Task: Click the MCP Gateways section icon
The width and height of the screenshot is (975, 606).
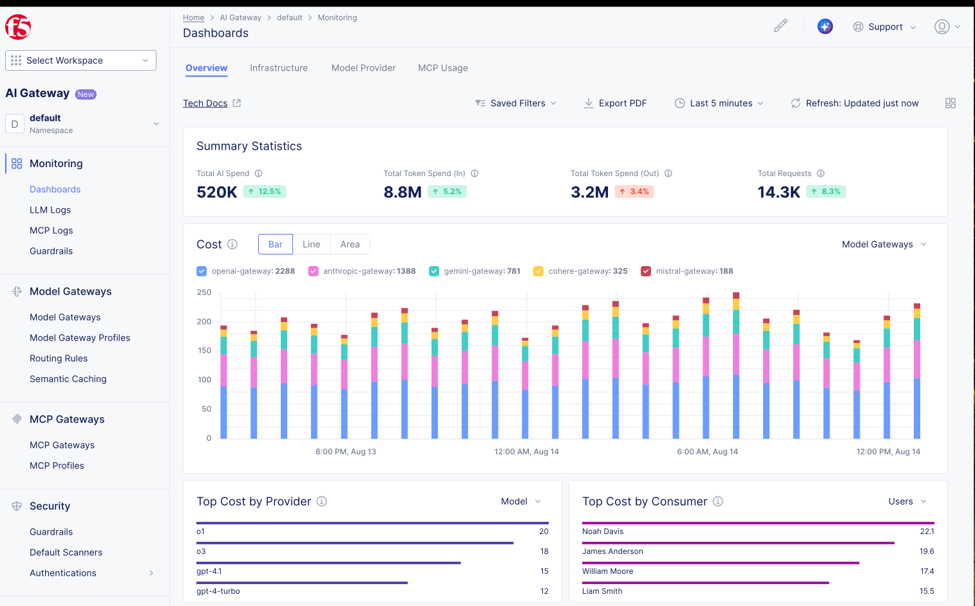Action: [17, 419]
